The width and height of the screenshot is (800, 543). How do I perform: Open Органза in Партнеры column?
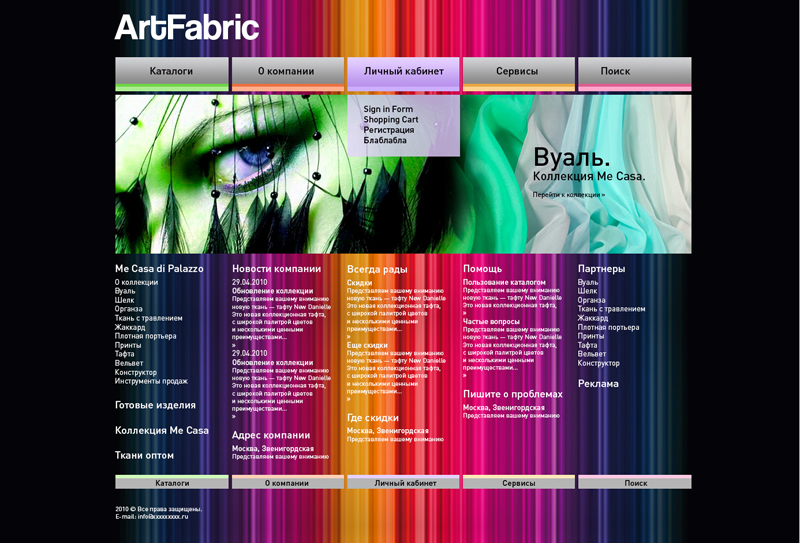[591, 300]
